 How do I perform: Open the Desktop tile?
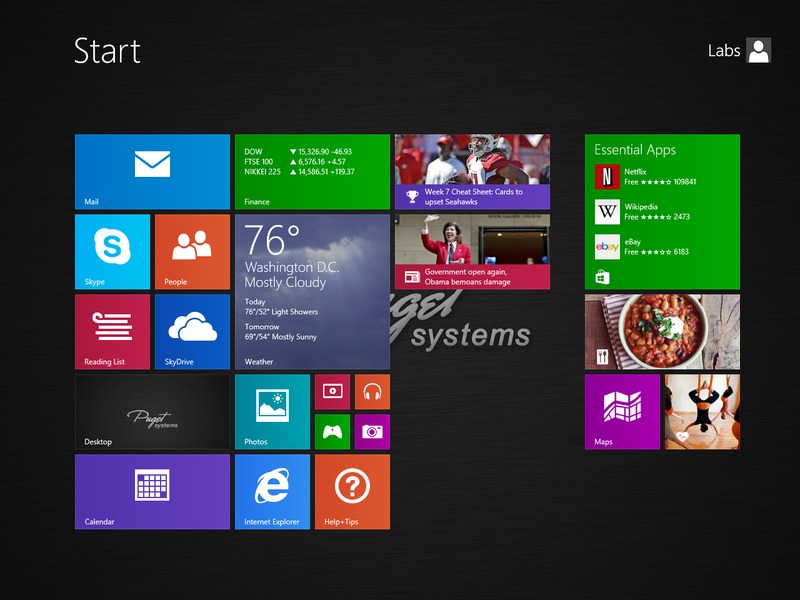tap(152, 411)
